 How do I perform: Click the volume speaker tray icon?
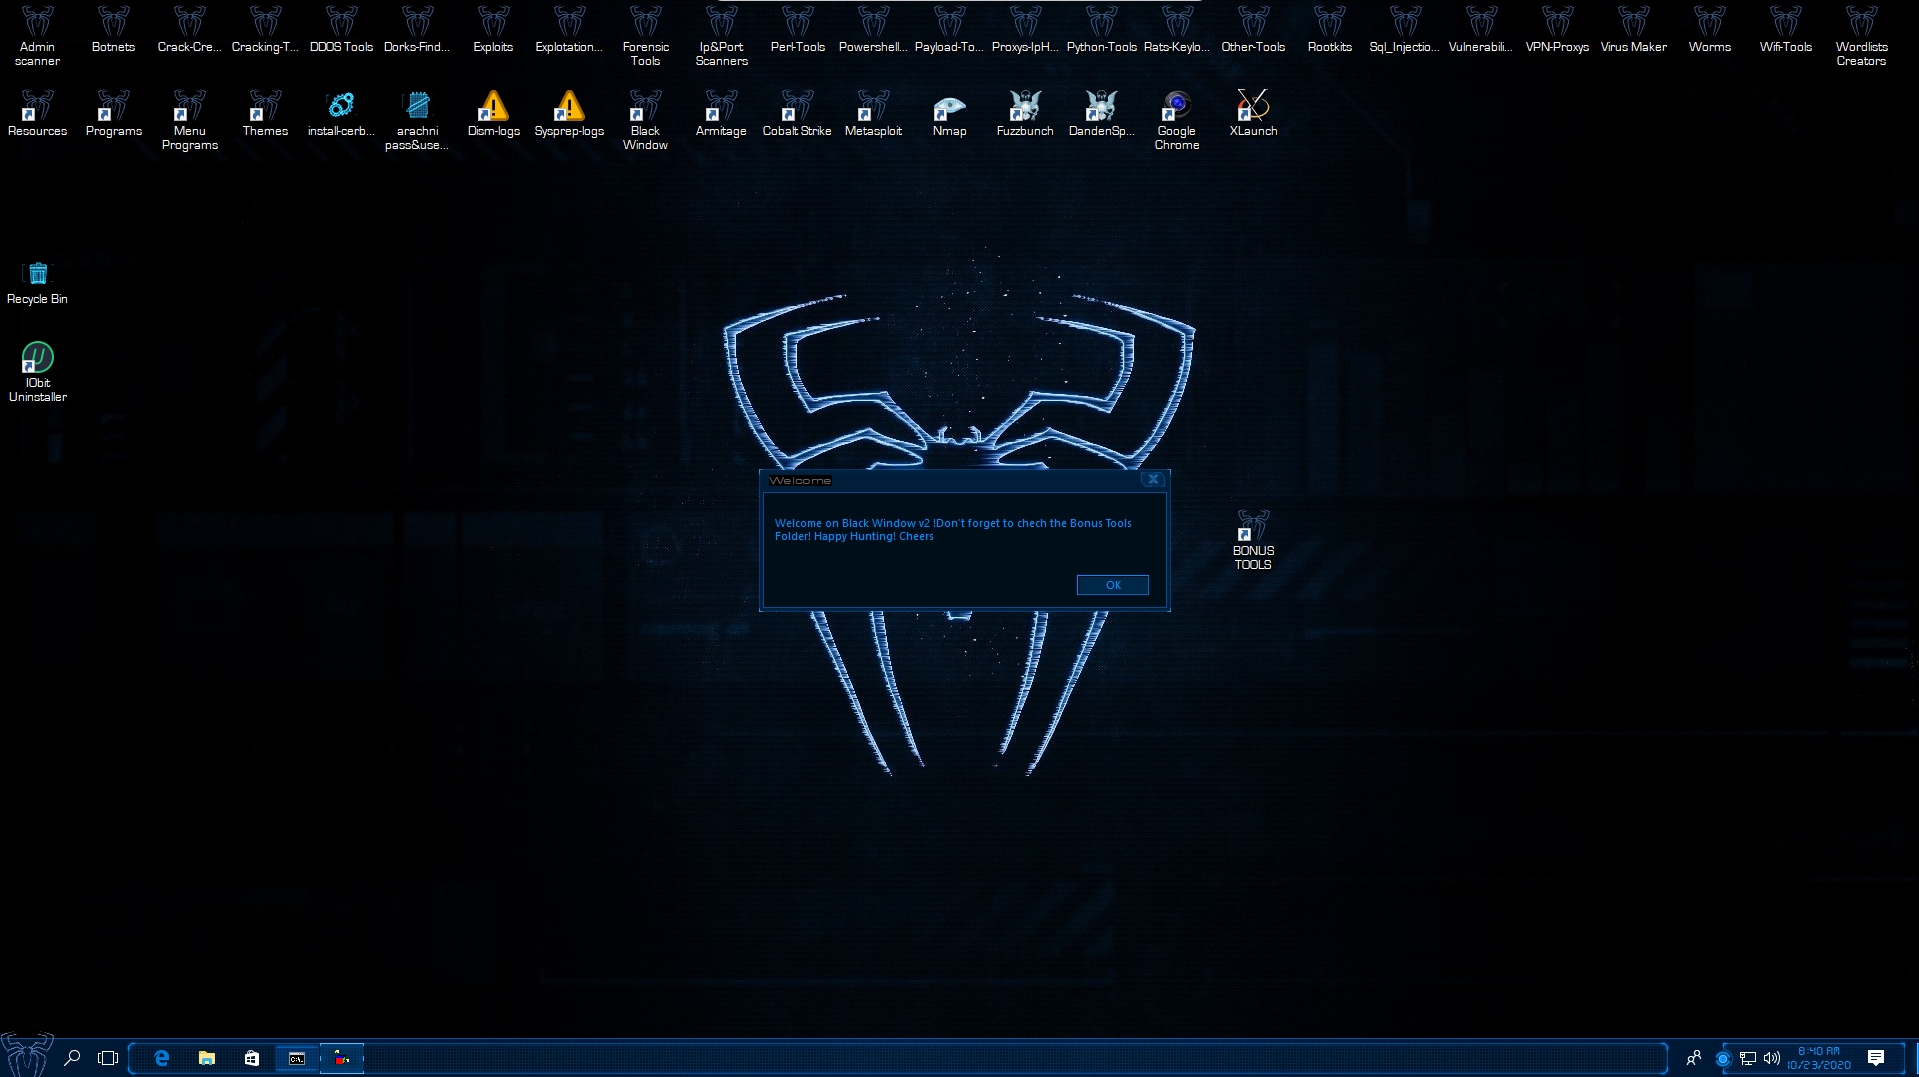pyautogui.click(x=1772, y=1058)
